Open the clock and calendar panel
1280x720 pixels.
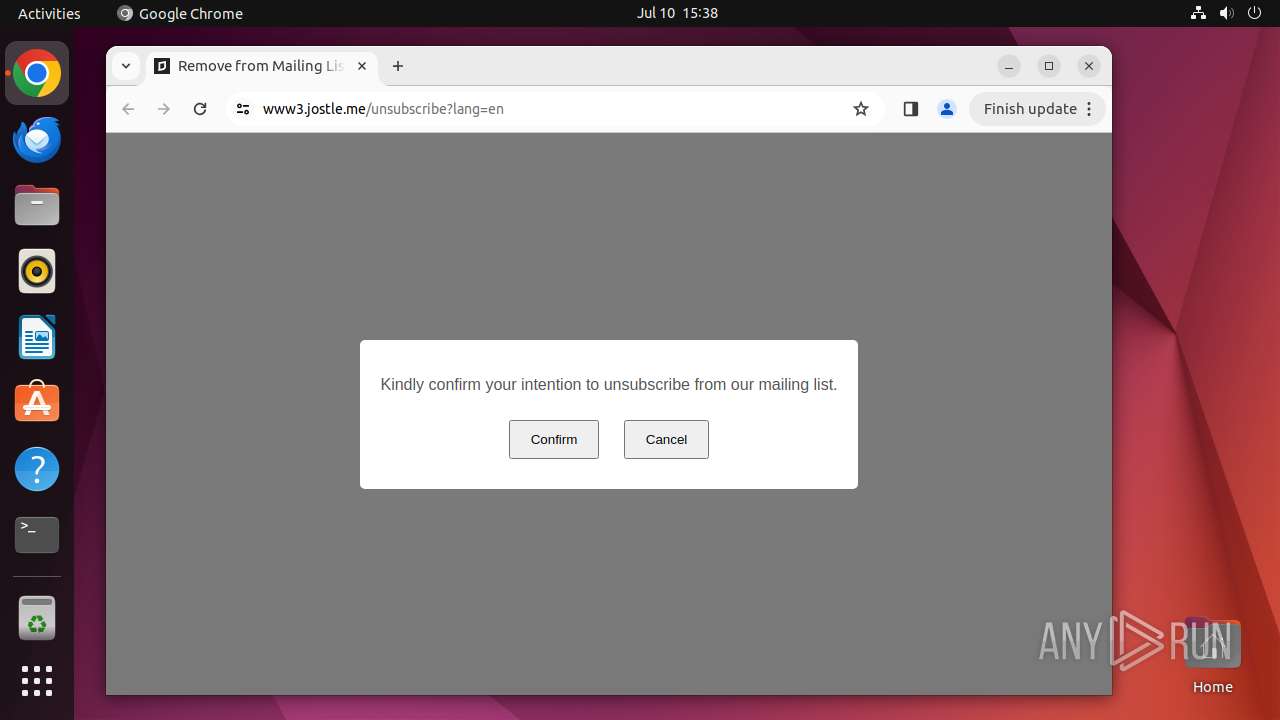[x=677, y=13]
